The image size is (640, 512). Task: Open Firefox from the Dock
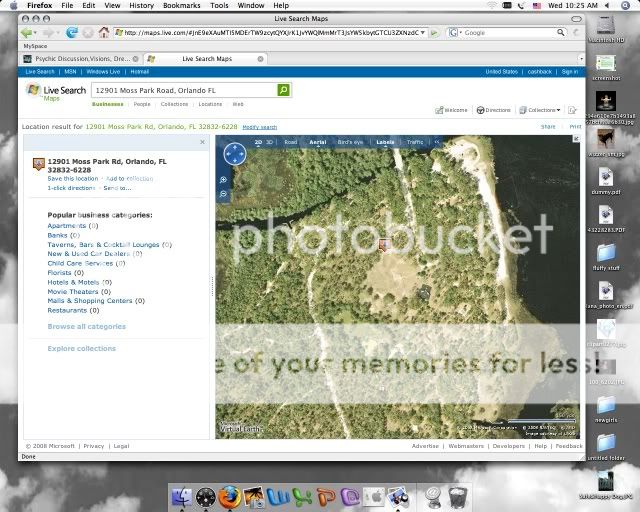230,495
